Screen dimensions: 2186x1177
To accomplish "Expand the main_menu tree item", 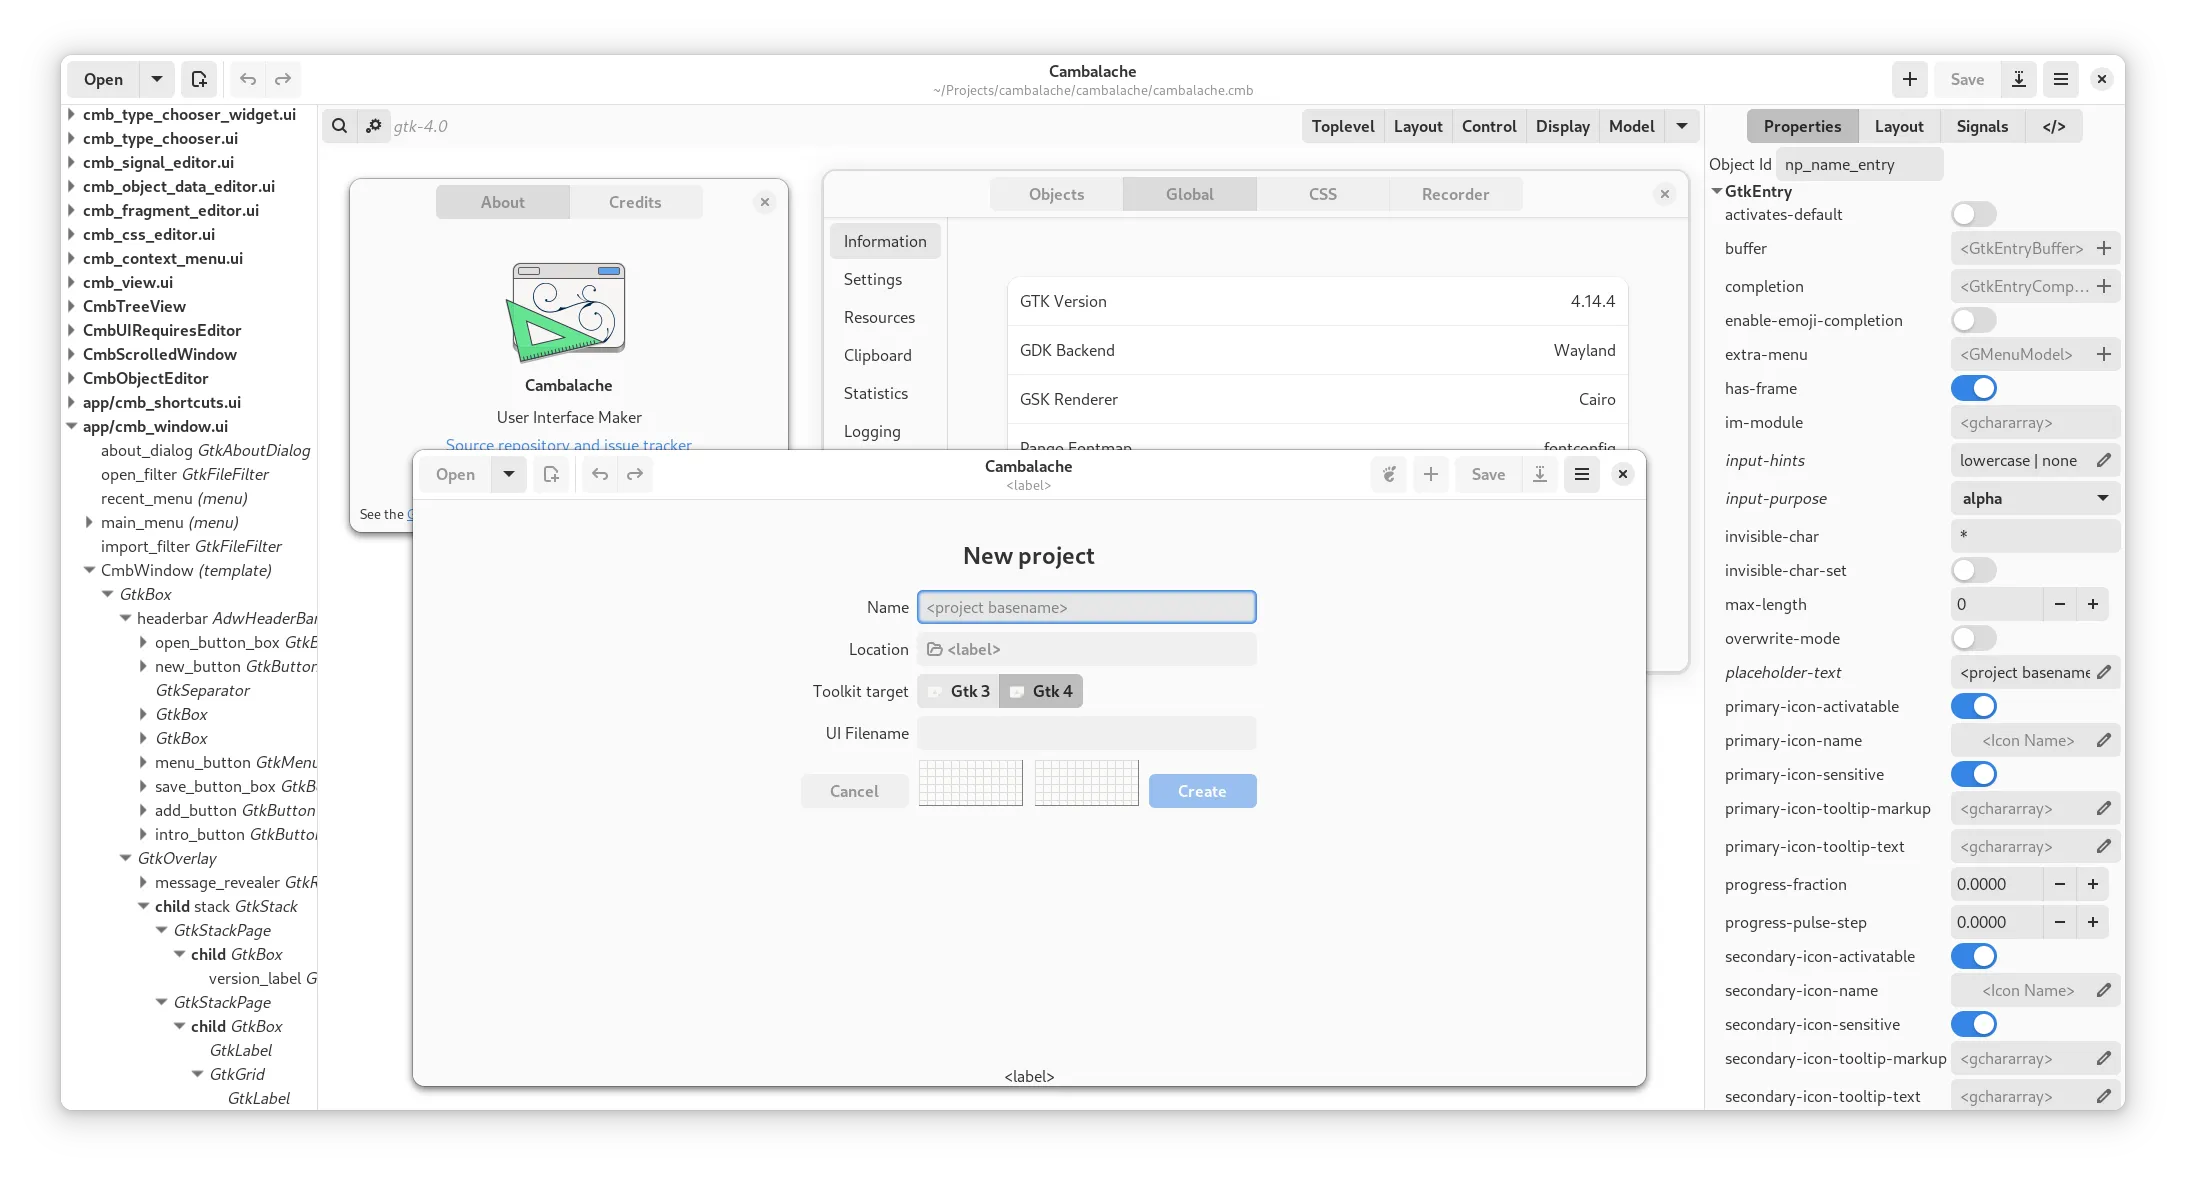I will pyautogui.click(x=89, y=522).
